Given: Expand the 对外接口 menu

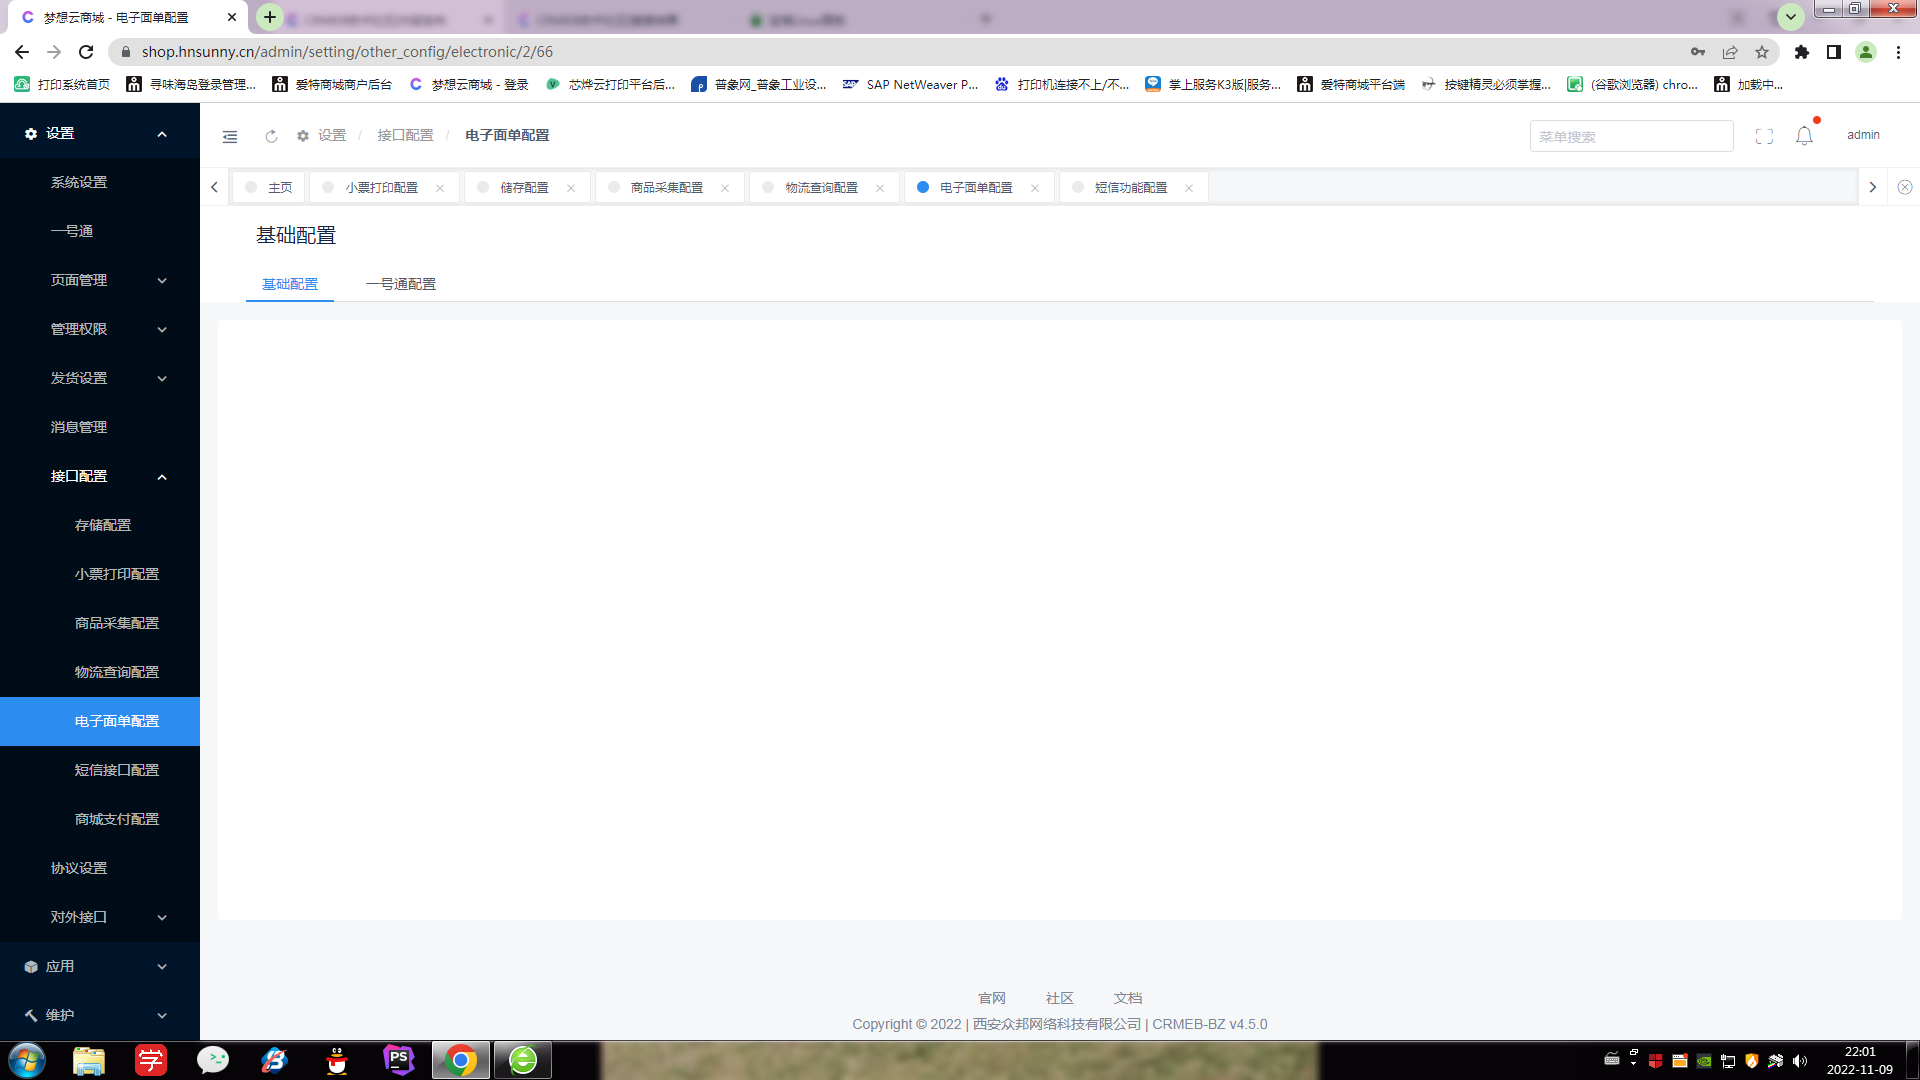Looking at the screenshot, I should tap(100, 917).
